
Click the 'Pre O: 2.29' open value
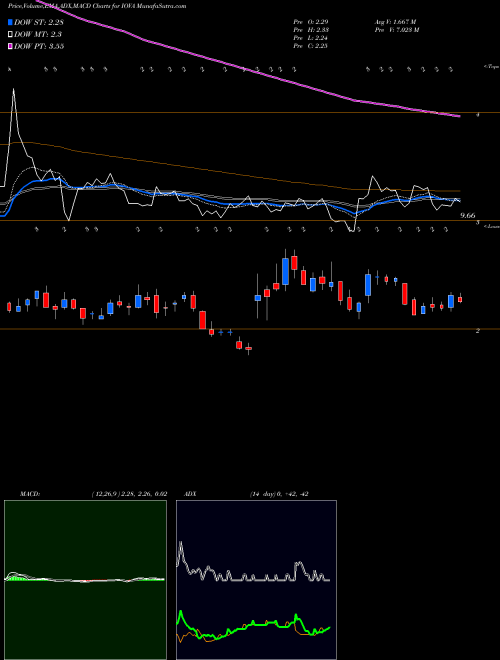click(311, 22)
